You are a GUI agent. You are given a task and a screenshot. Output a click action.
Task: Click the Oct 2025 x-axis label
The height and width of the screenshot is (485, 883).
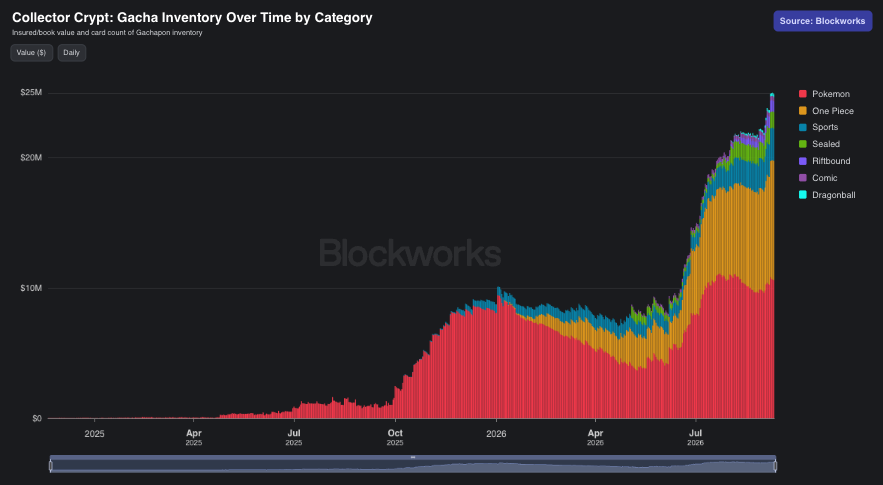[395, 437]
